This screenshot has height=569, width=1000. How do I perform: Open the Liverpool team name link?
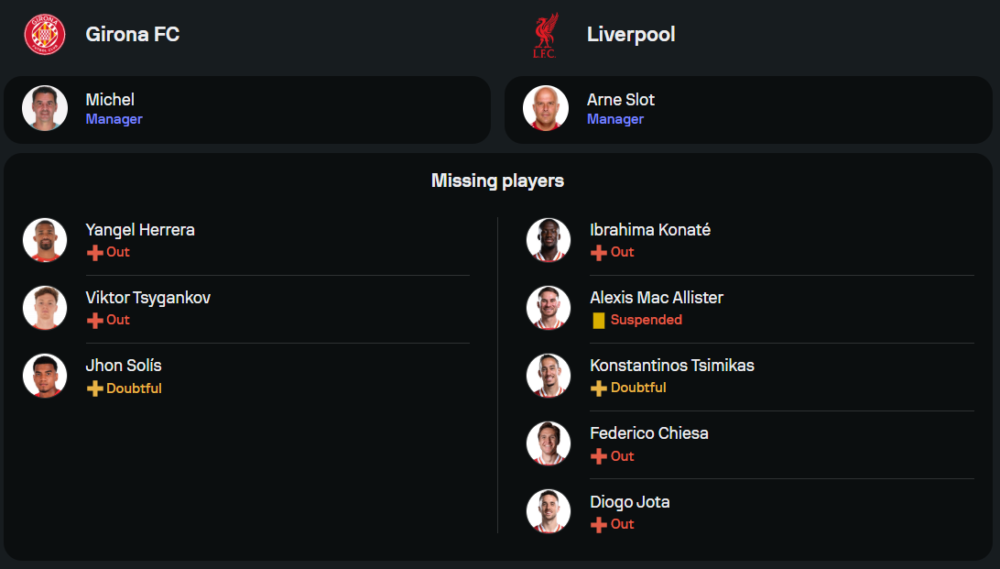[631, 34]
